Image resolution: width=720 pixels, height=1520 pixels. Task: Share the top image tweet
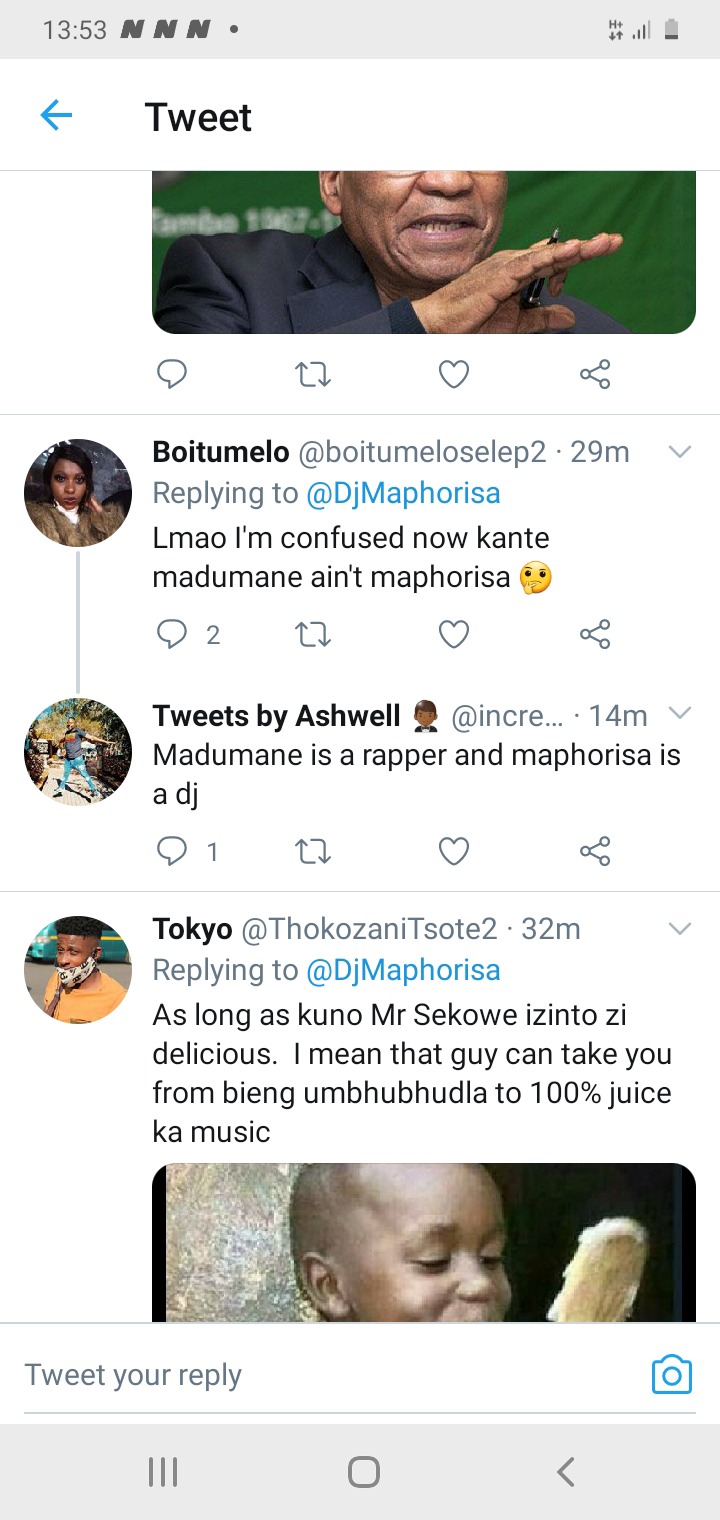coord(595,375)
